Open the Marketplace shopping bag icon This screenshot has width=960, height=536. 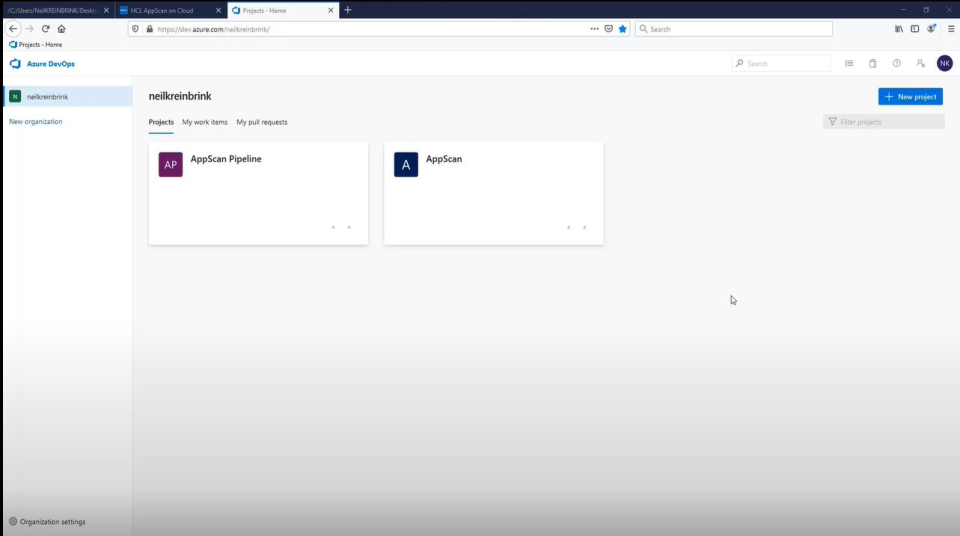tap(872, 64)
